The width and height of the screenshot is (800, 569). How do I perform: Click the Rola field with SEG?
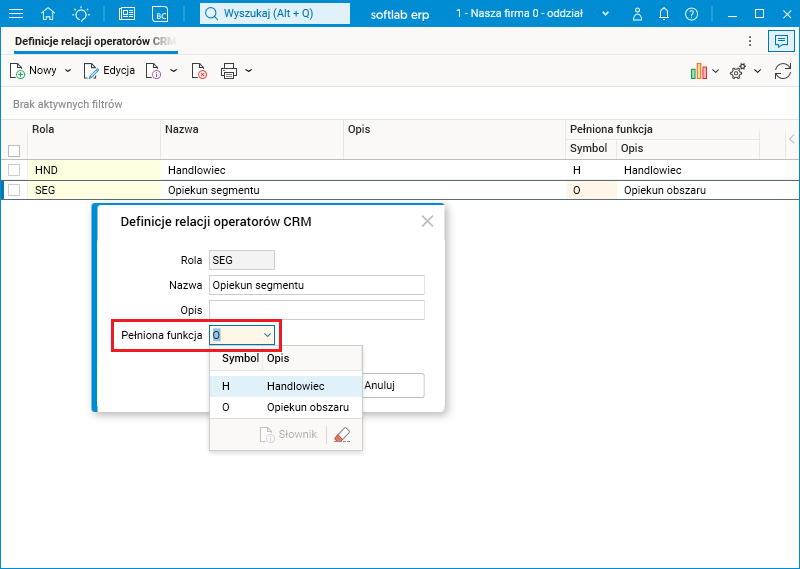click(242, 260)
